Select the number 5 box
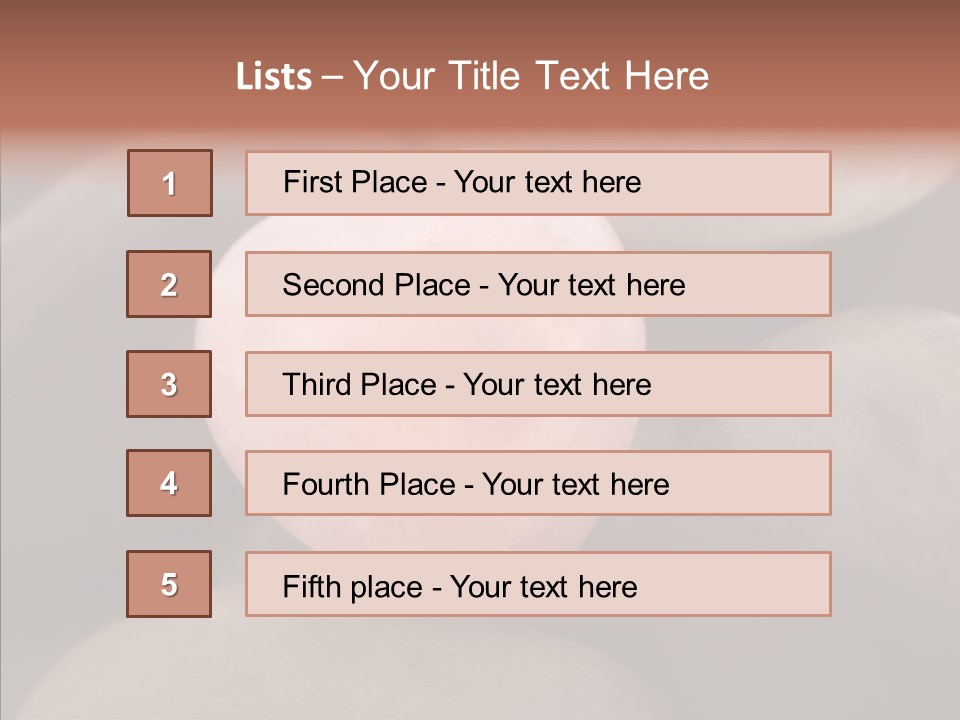This screenshot has width=960, height=720. pyautogui.click(x=169, y=584)
